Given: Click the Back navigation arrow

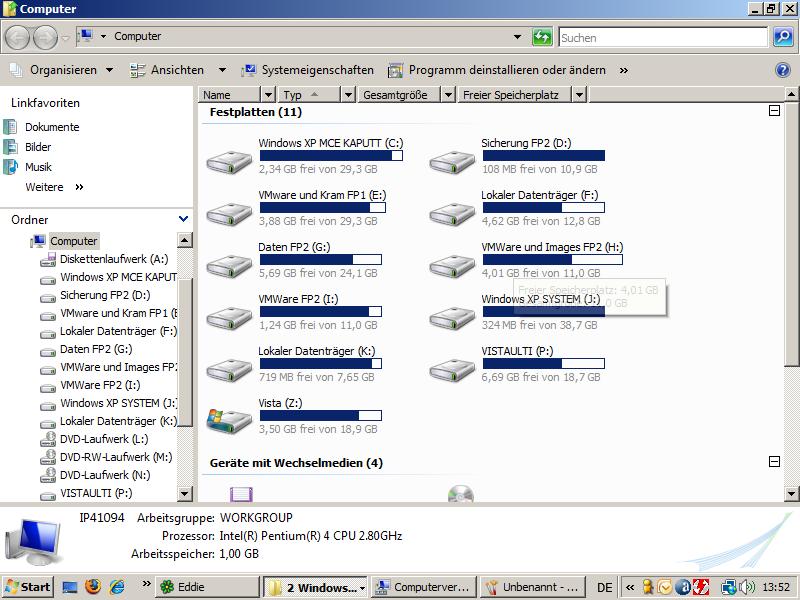Looking at the screenshot, I should point(17,37).
